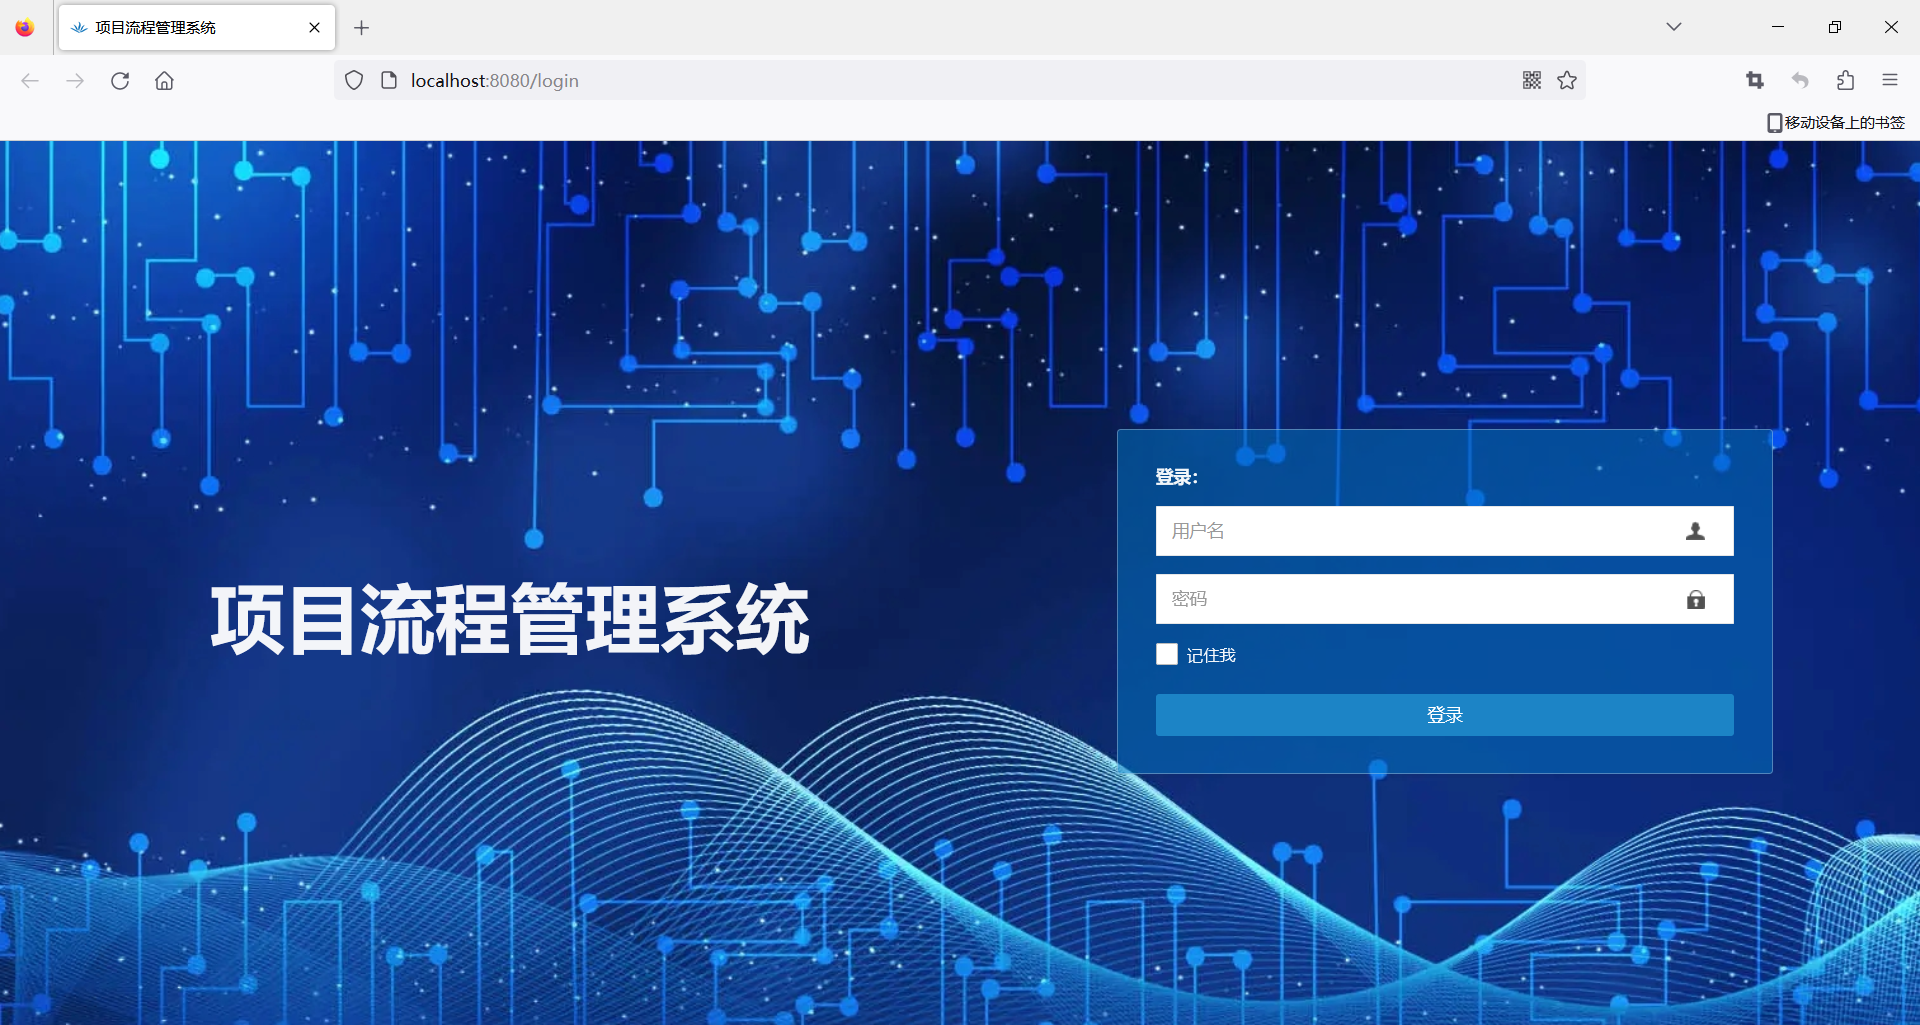Open the extensions puzzle icon
This screenshot has height=1025, width=1920.
tap(1845, 80)
